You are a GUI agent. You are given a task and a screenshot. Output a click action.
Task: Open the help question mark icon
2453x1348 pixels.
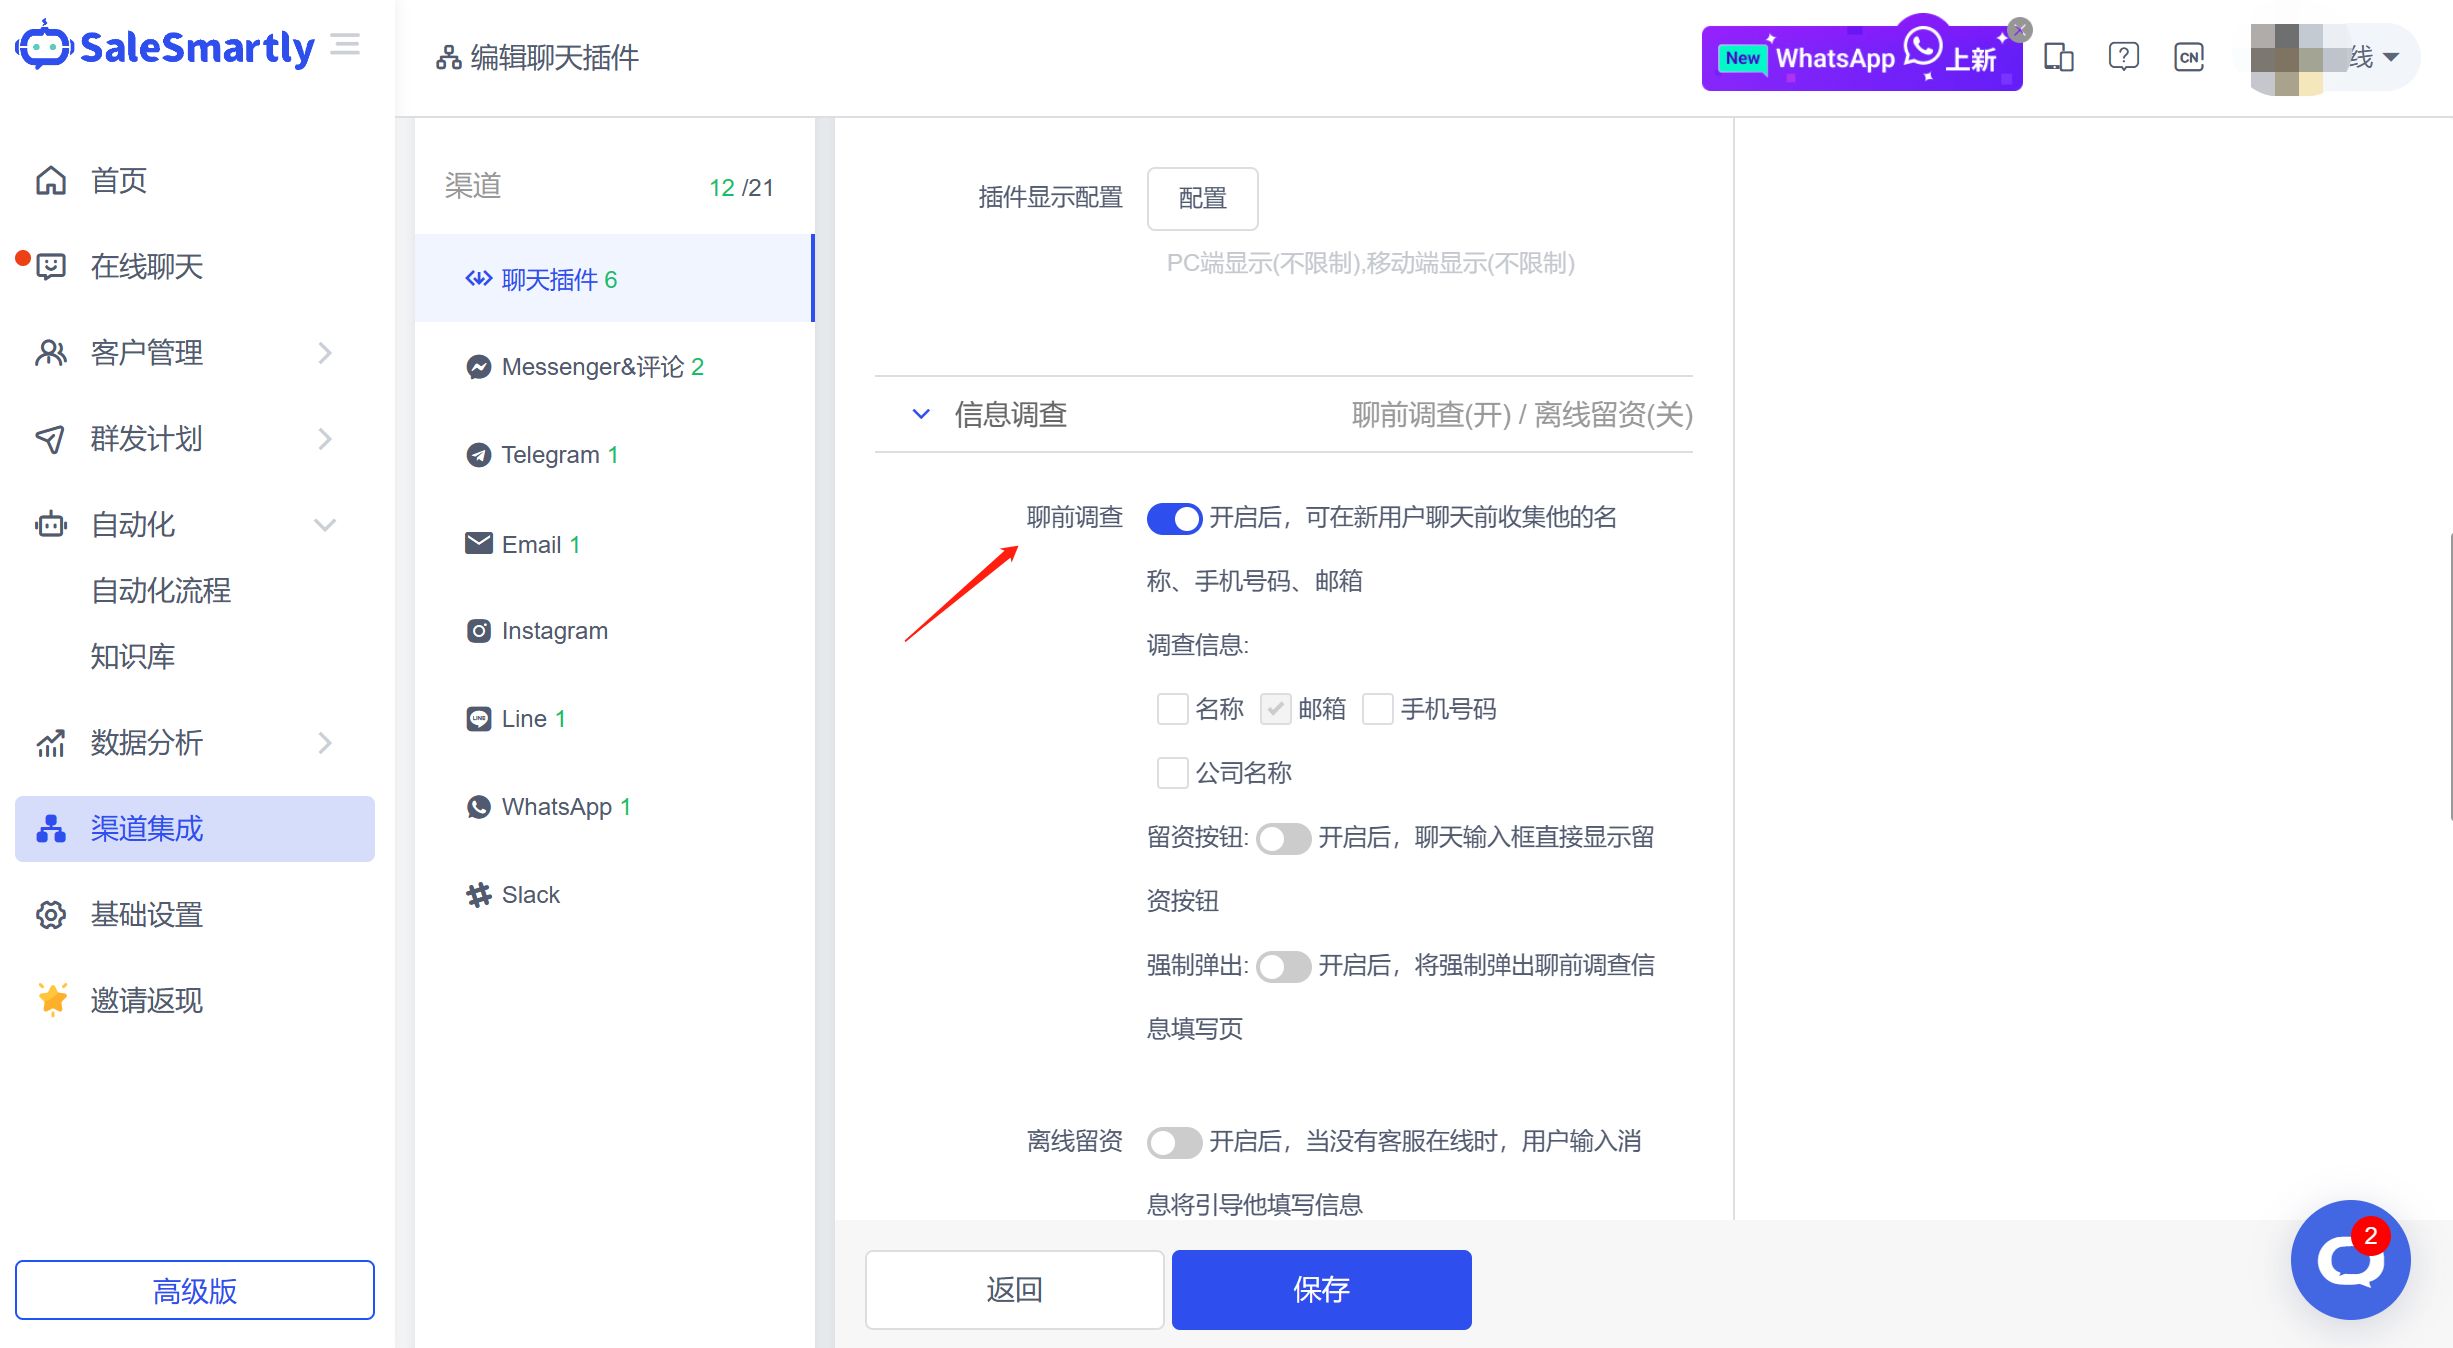tap(2123, 56)
